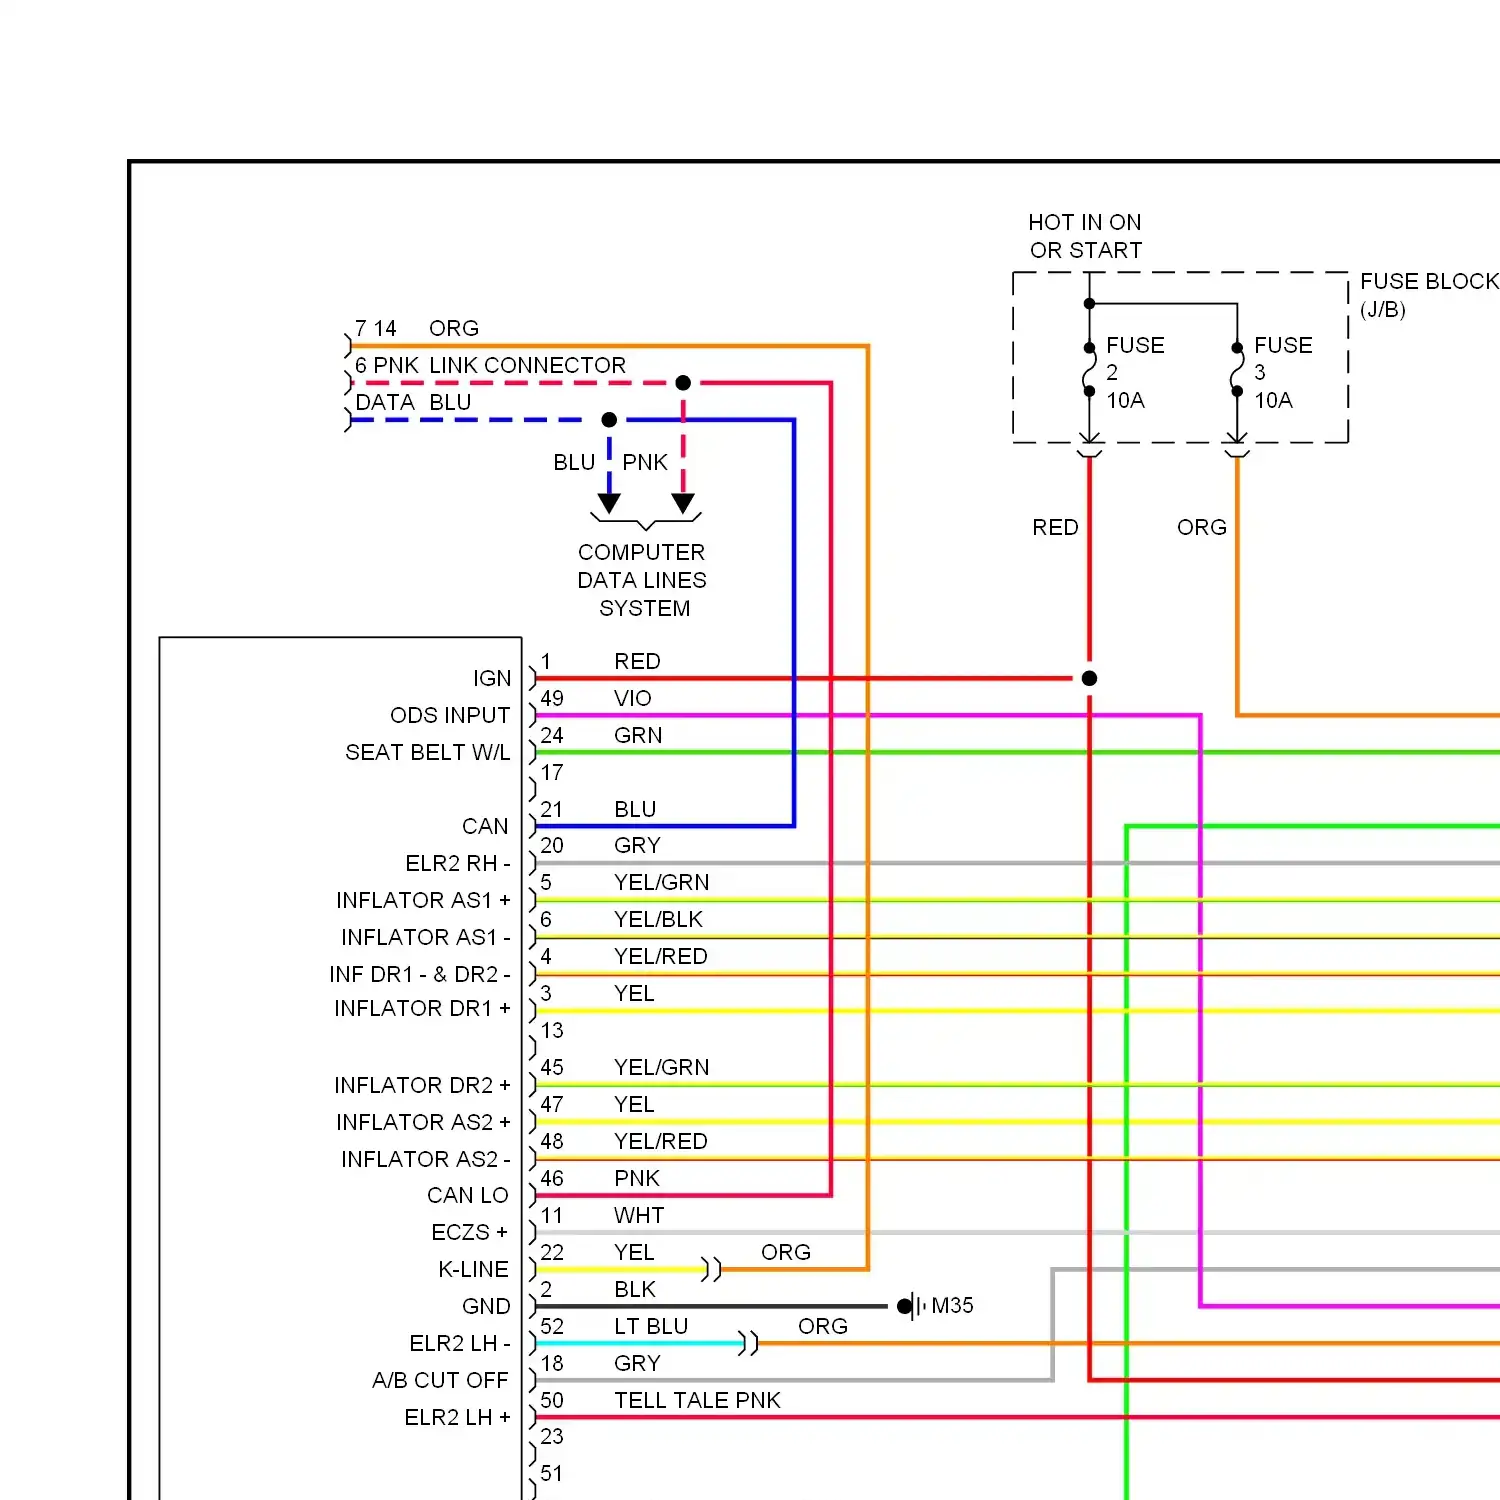1500x1500 pixels.
Task: Select the IGN terminal label
Action: [492, 678]
